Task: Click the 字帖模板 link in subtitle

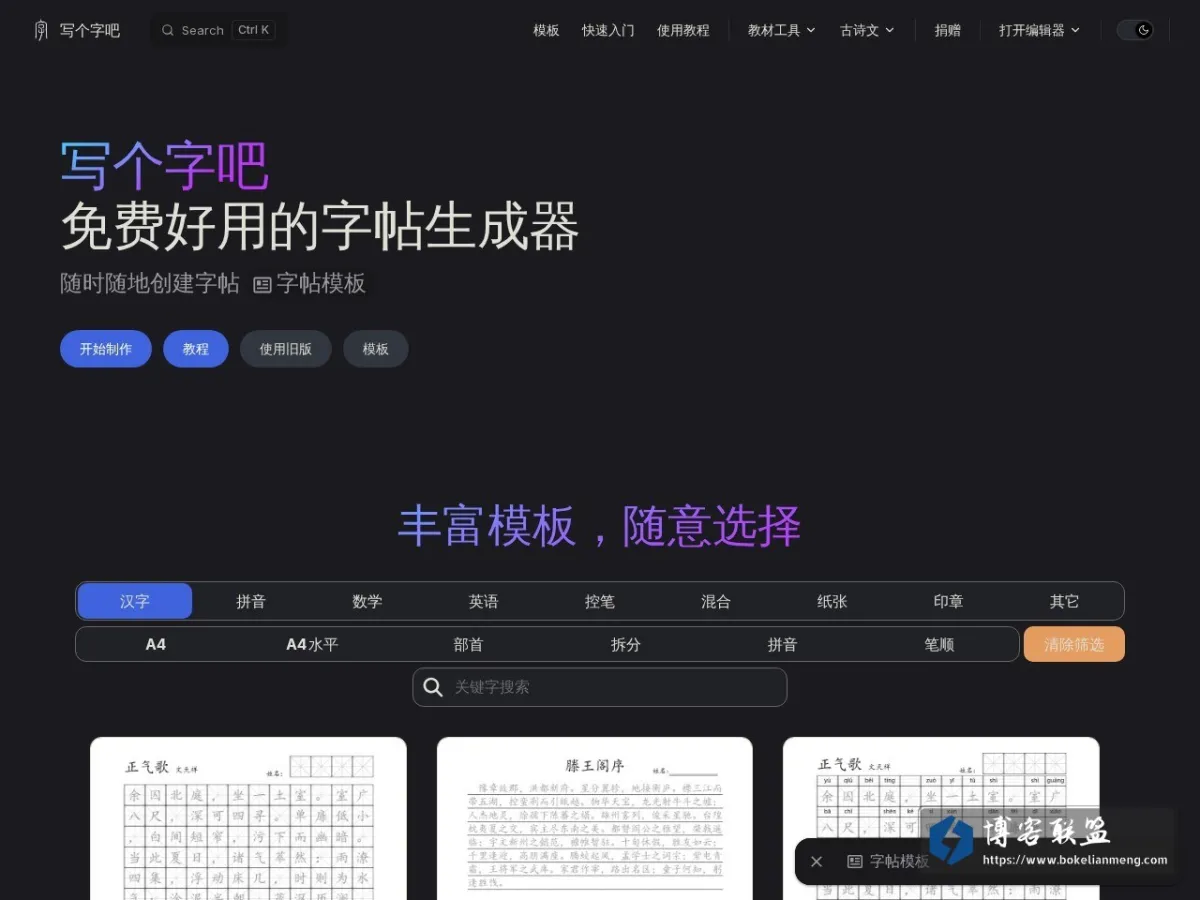Action: tap(310, 284)
